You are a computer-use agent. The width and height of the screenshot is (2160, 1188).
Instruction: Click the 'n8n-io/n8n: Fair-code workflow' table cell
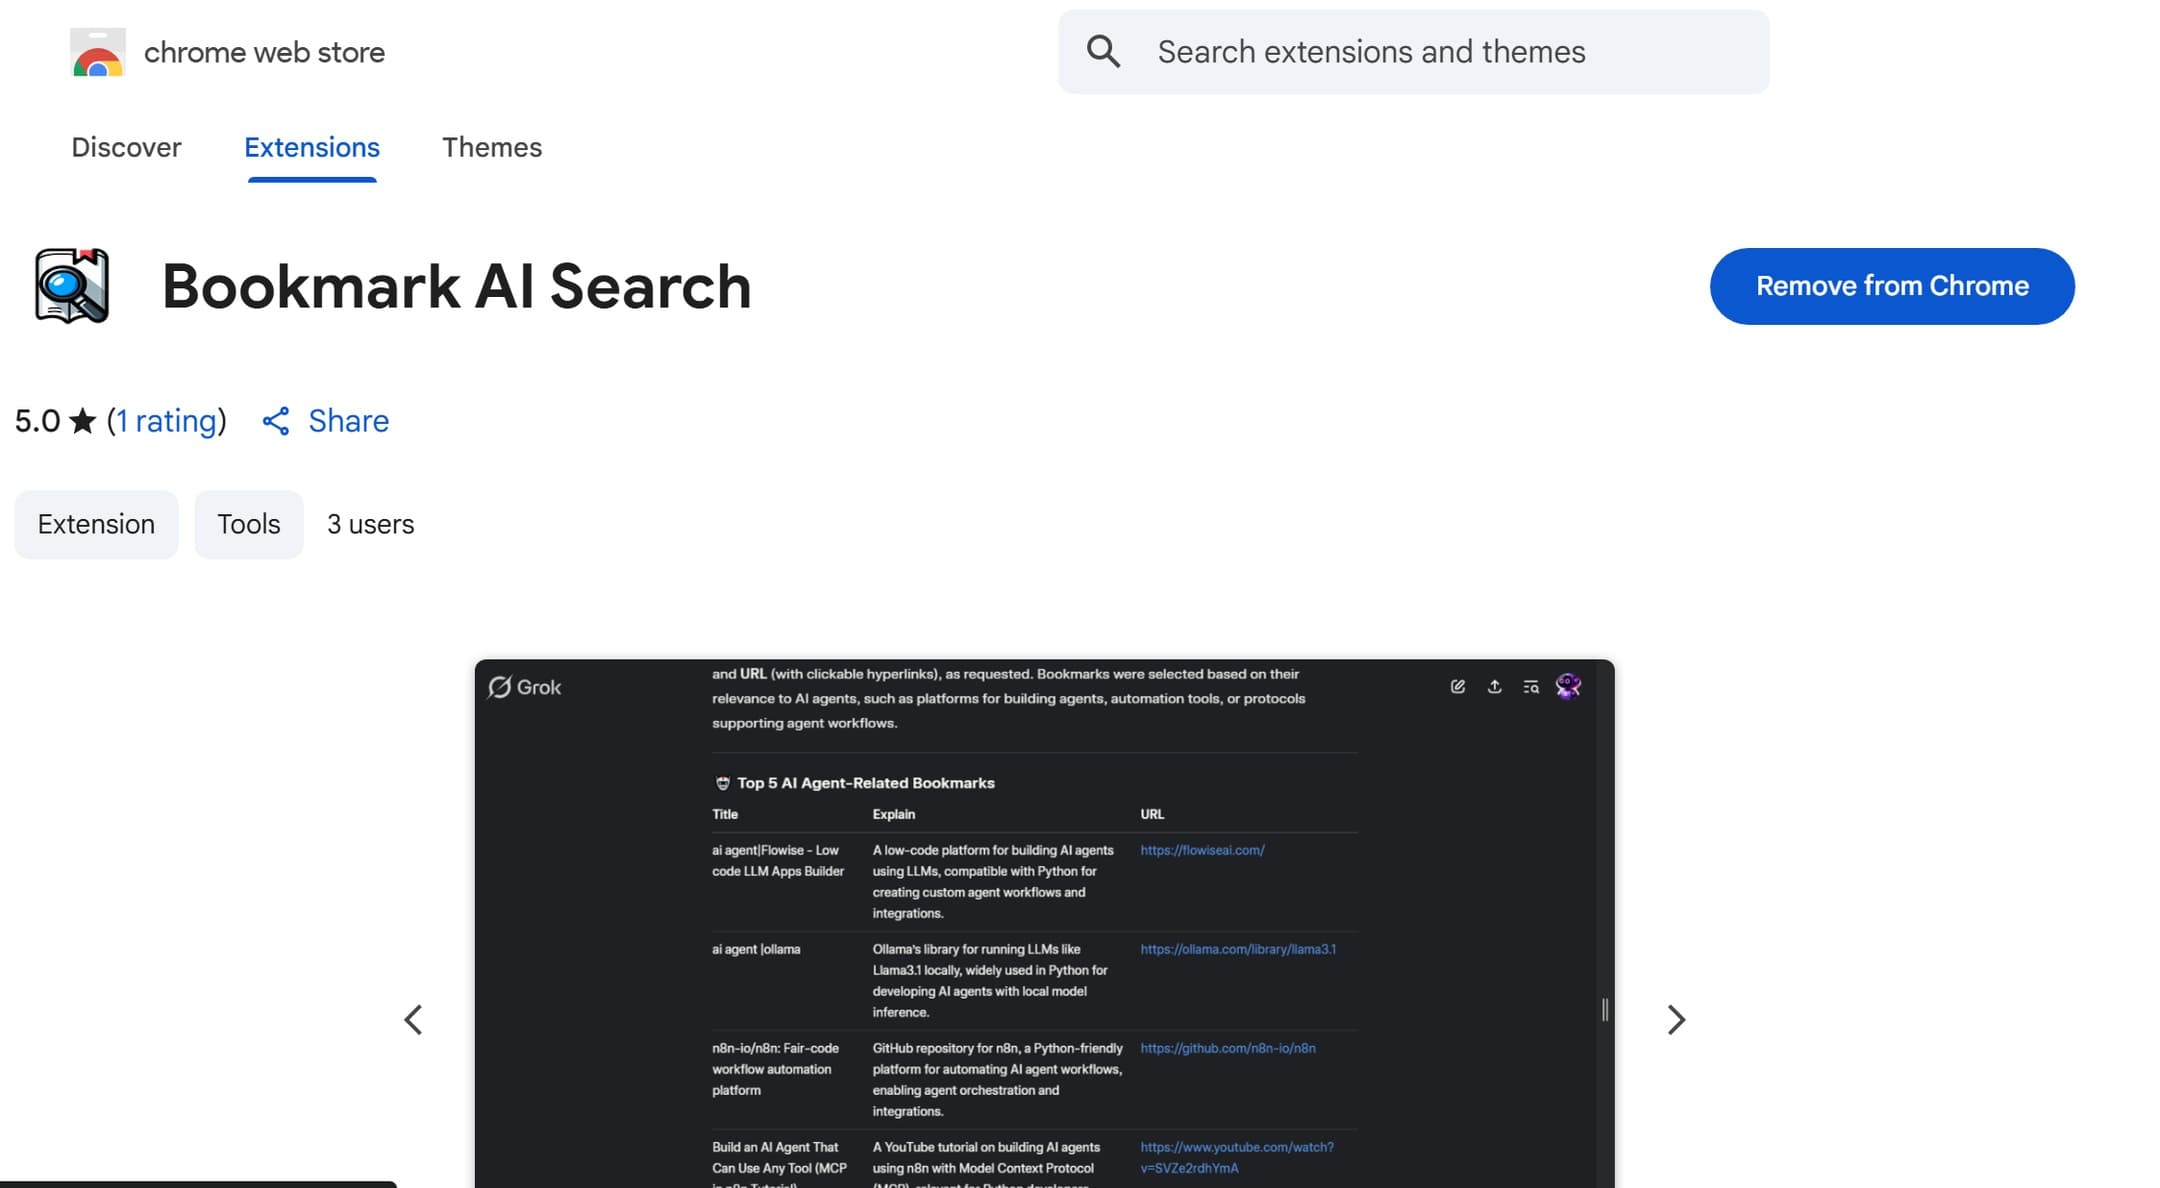pos(776,1069)
